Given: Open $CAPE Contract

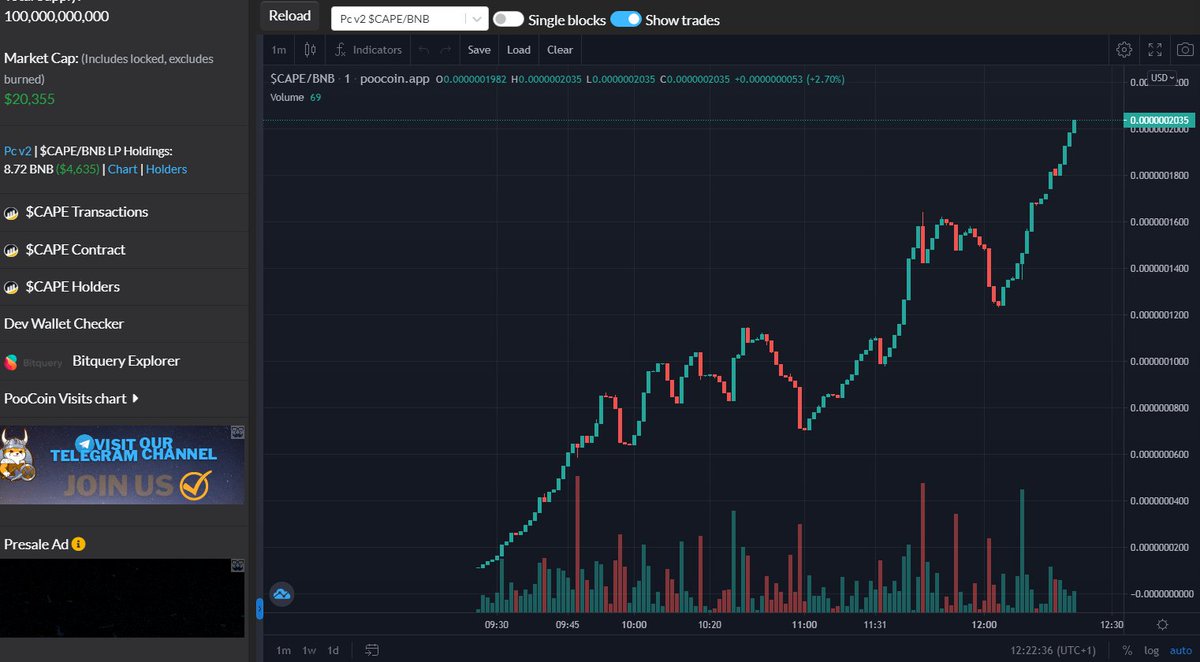Looking at the screenshot, I should click(x=76, y=249).
